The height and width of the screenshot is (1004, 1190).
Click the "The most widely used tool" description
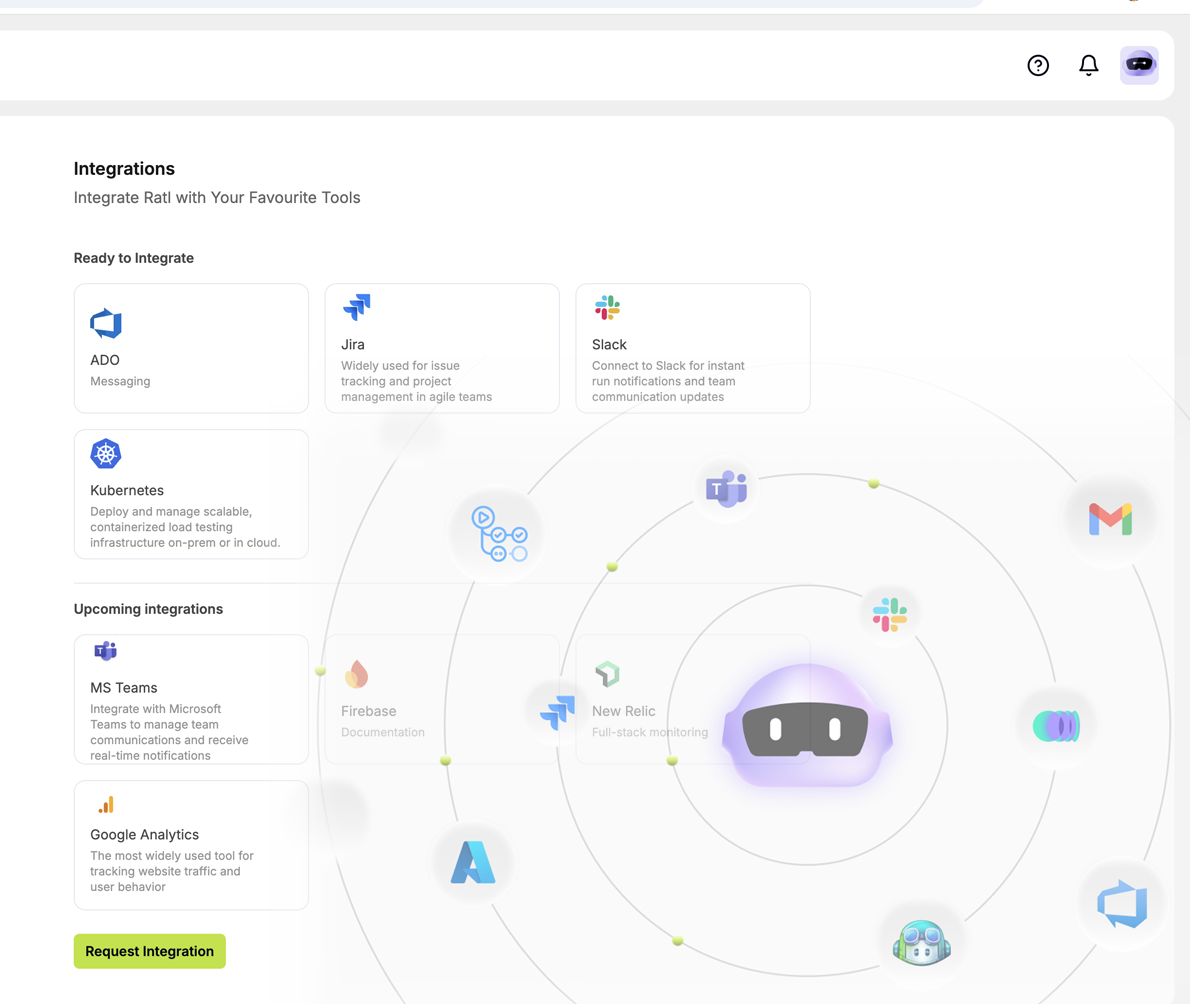tap(172, 871)
